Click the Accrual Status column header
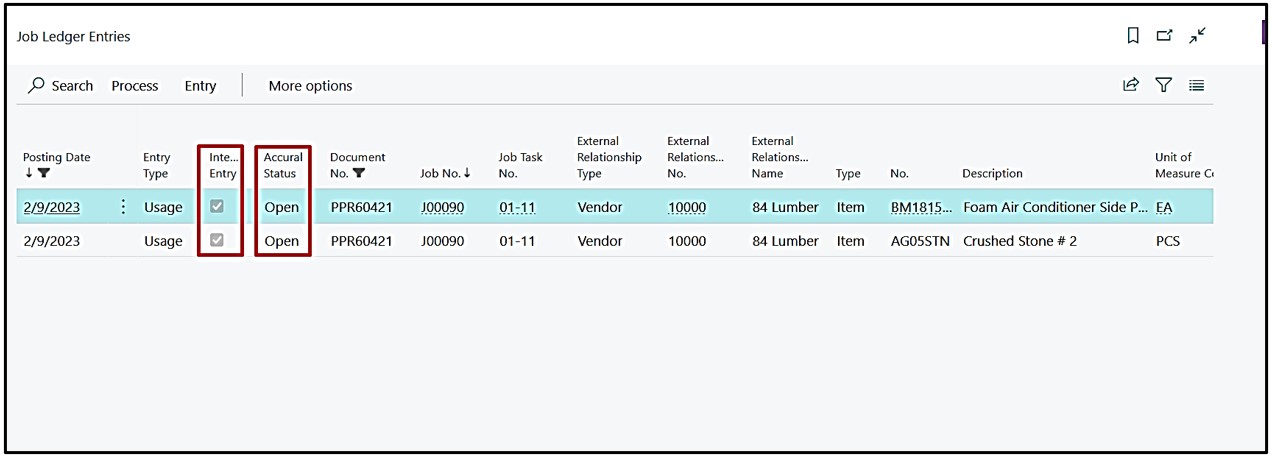This screenshot has height=458, width=1273. (x=283, y=165)
